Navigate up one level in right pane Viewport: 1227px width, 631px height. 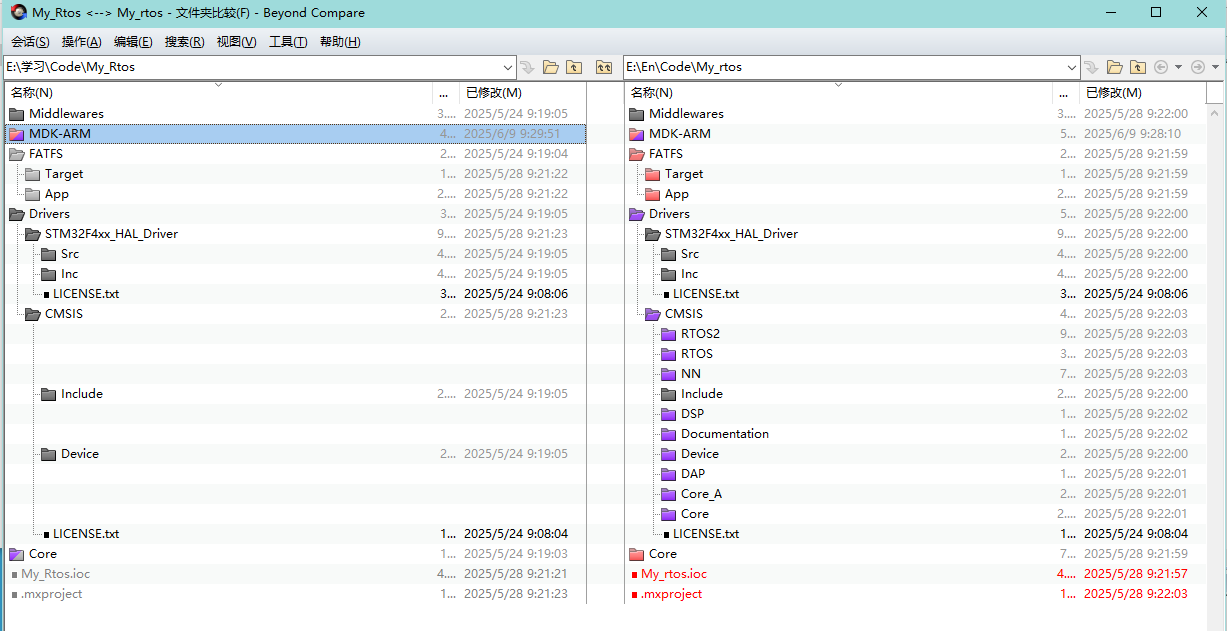[1138, 67]
